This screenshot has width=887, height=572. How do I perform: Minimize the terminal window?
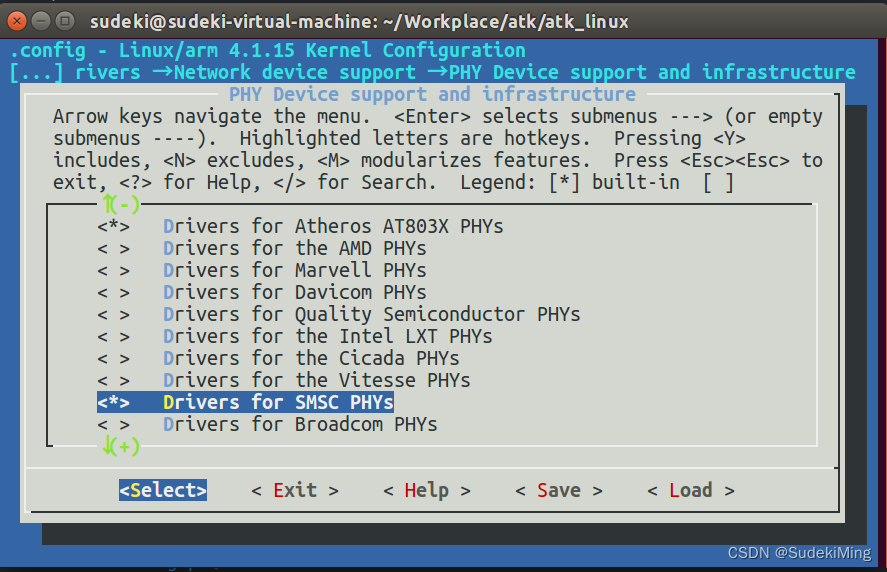(41, 21)
